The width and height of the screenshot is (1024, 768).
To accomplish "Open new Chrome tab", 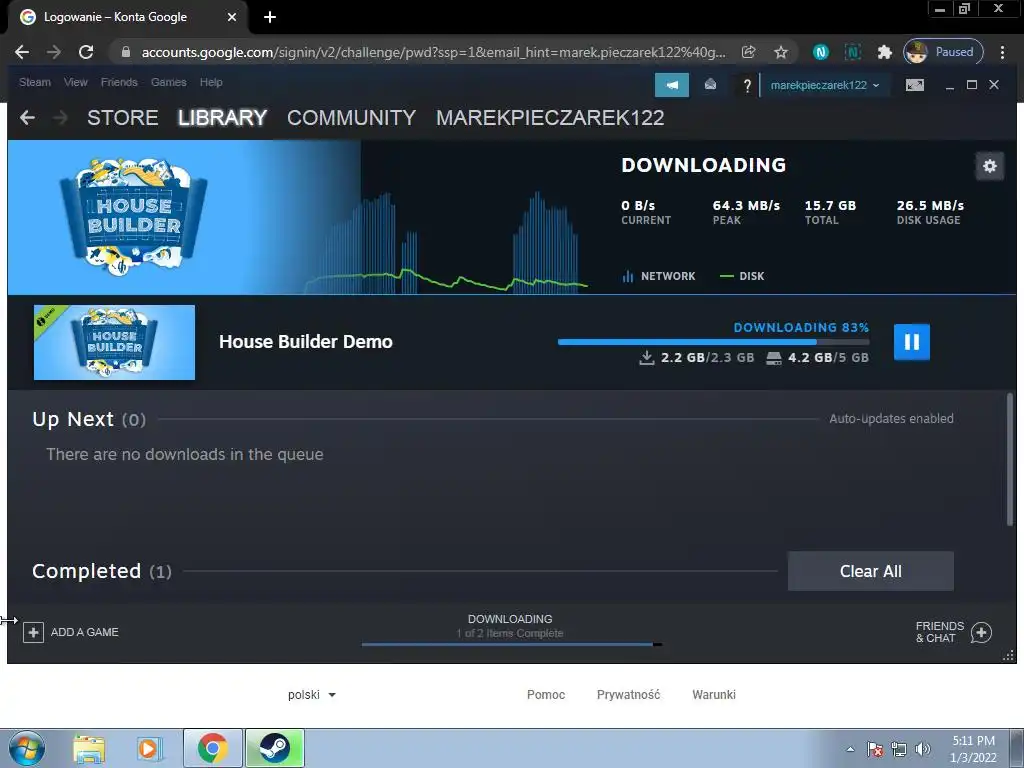I will 270,17.
